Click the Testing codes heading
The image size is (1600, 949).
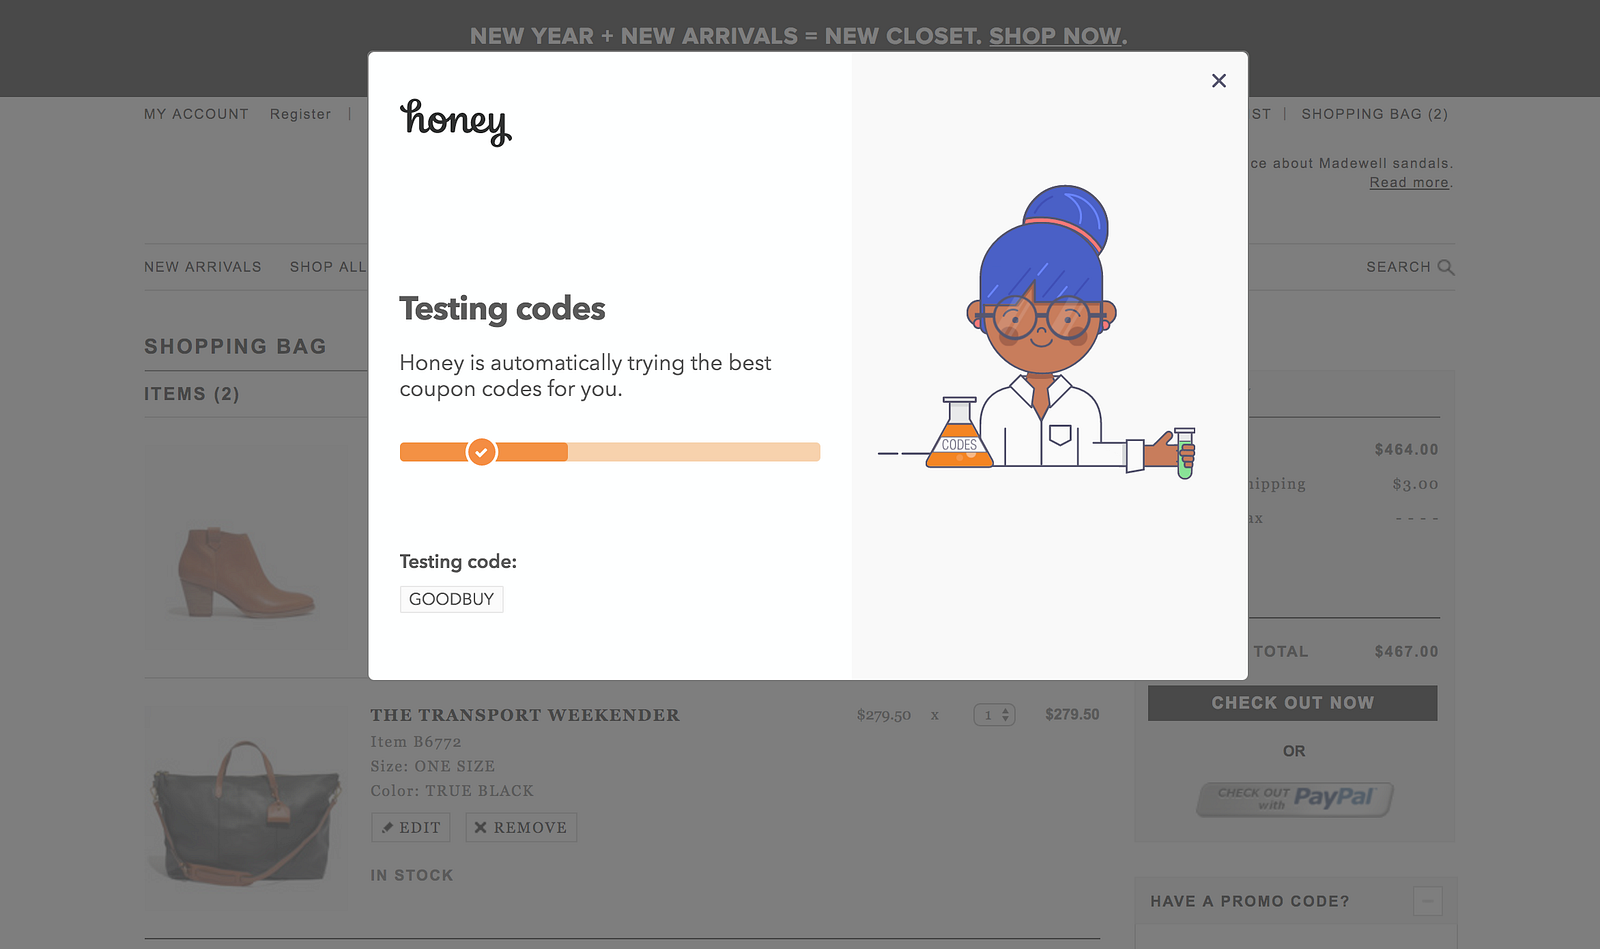tap(502, 309)
